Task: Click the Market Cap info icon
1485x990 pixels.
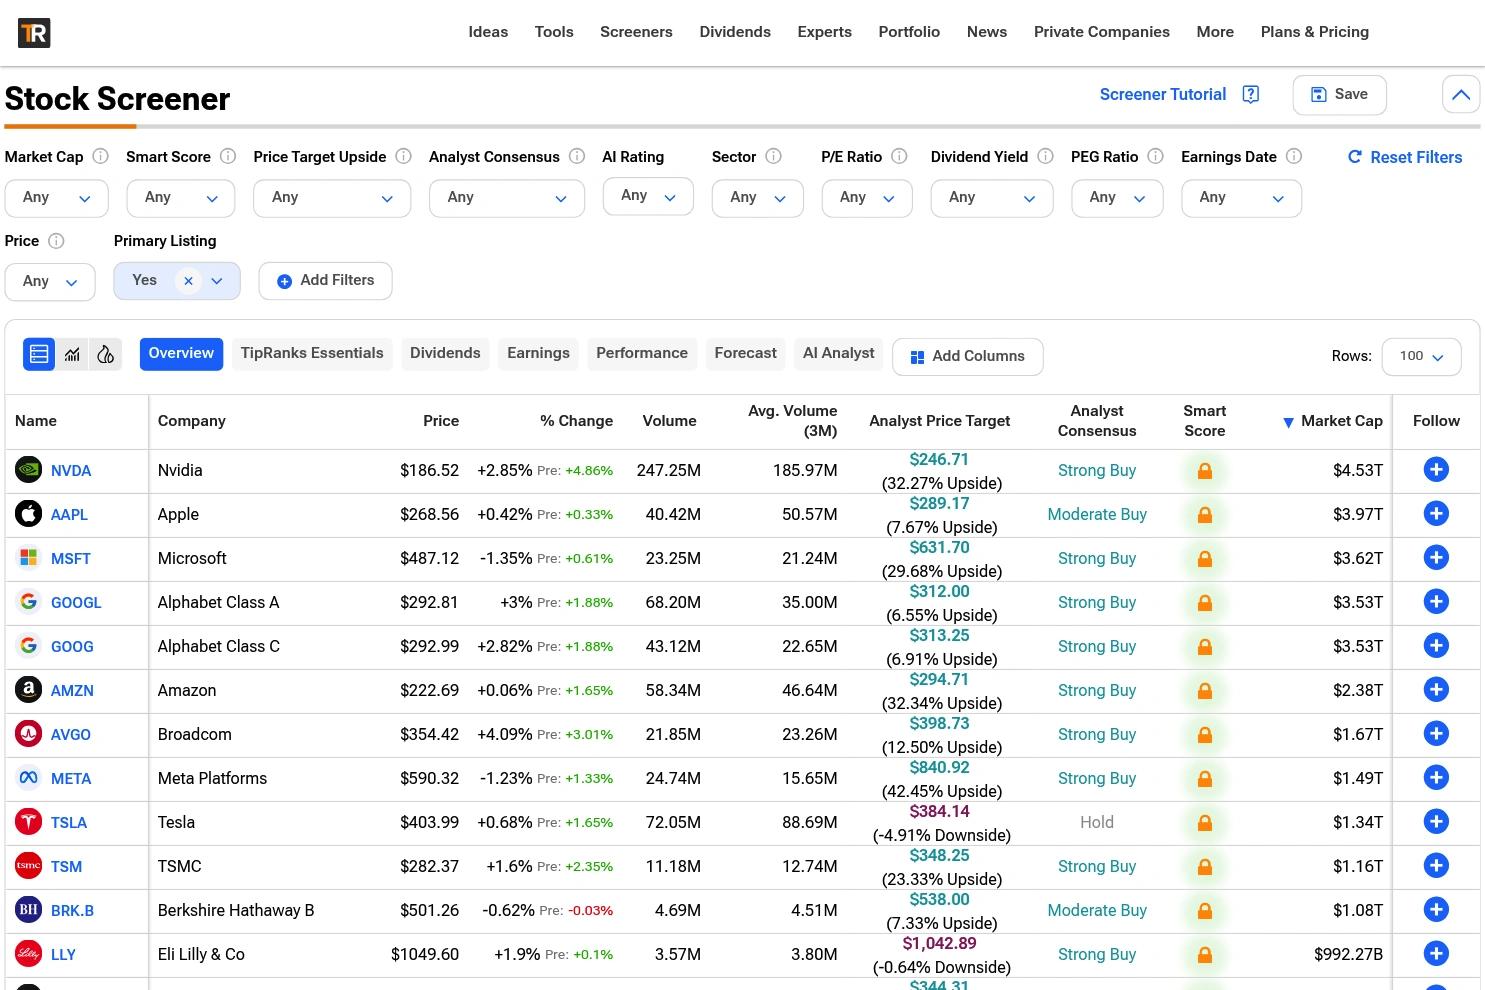Action: click(100, 156)
